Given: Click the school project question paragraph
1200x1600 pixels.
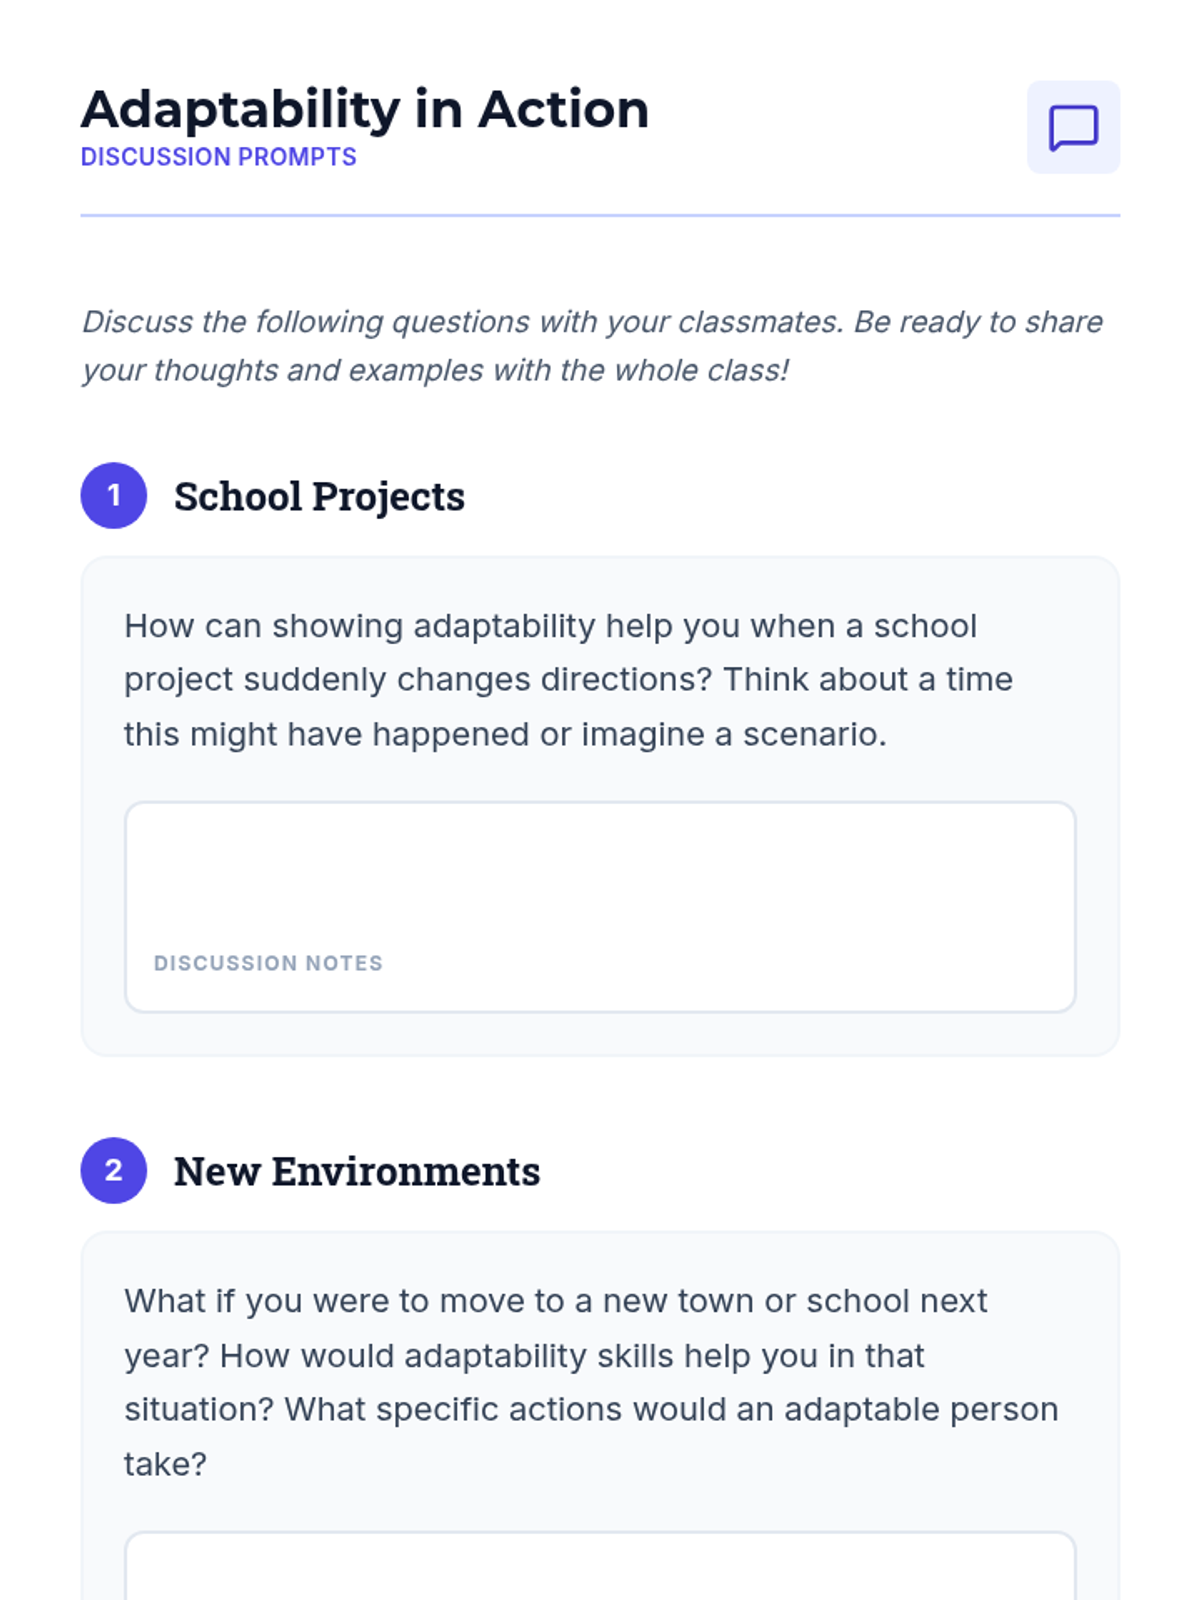Looking at the screenshot, I should pos(569,680).
